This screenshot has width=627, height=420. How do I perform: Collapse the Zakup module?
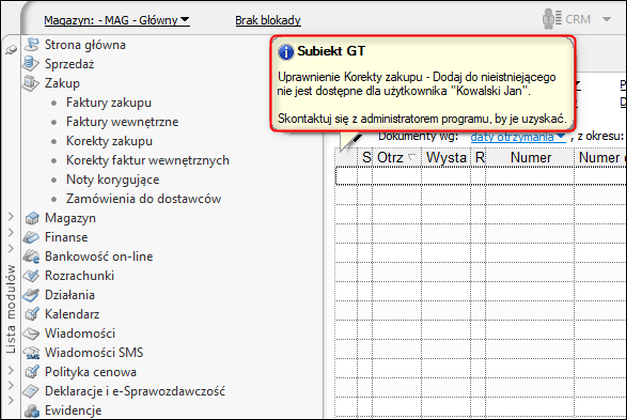point(62,83)
